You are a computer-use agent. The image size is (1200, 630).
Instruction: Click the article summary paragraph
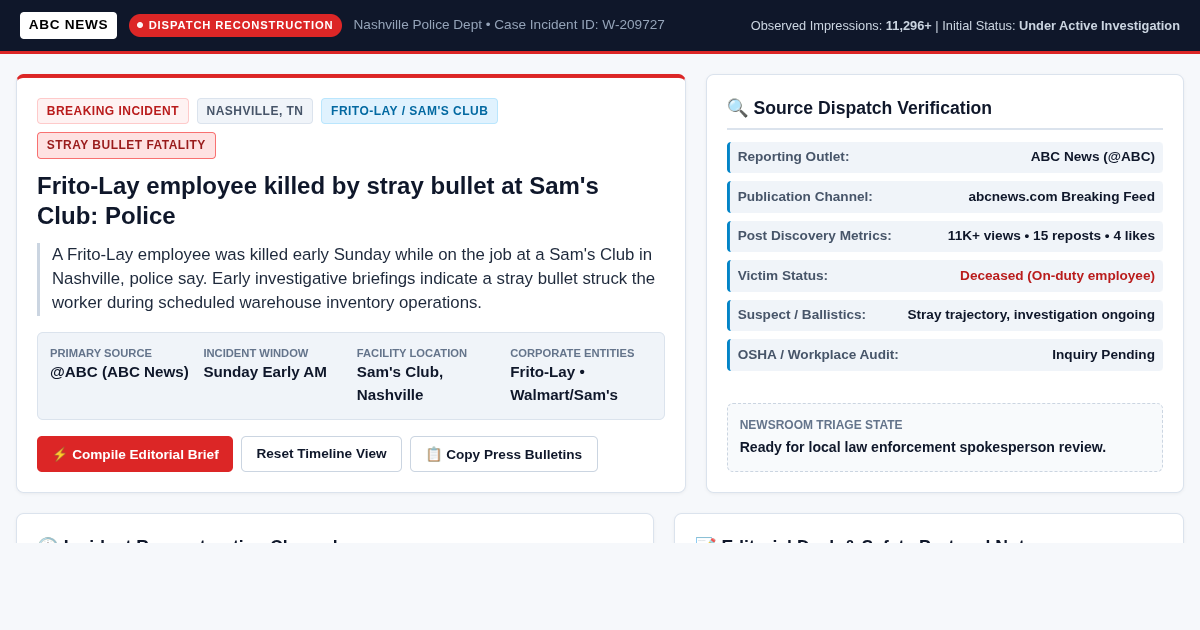click(352, 279)
